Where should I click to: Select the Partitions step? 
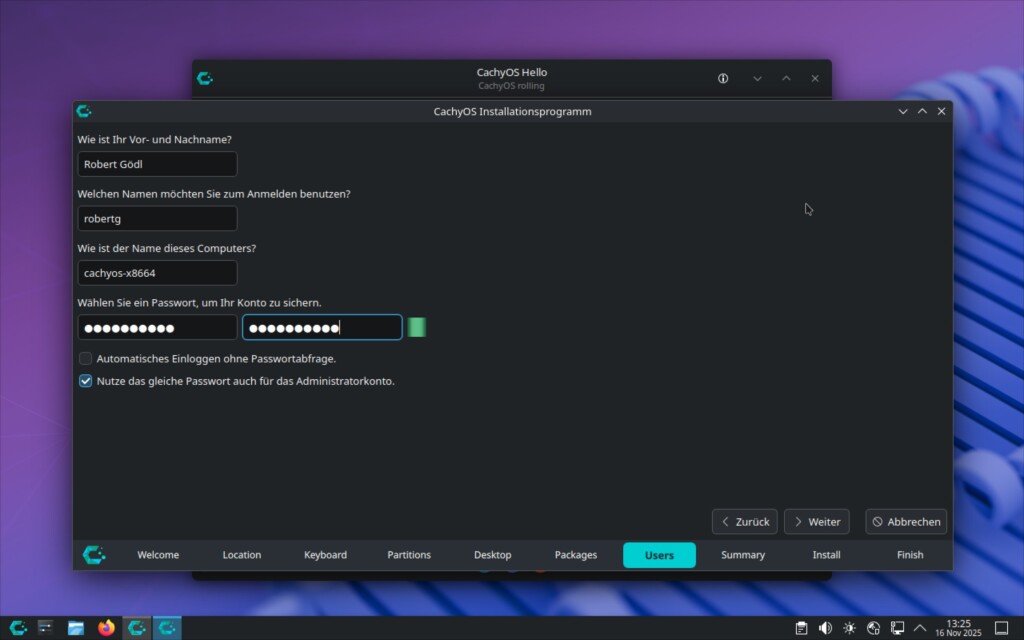point(409,555)
